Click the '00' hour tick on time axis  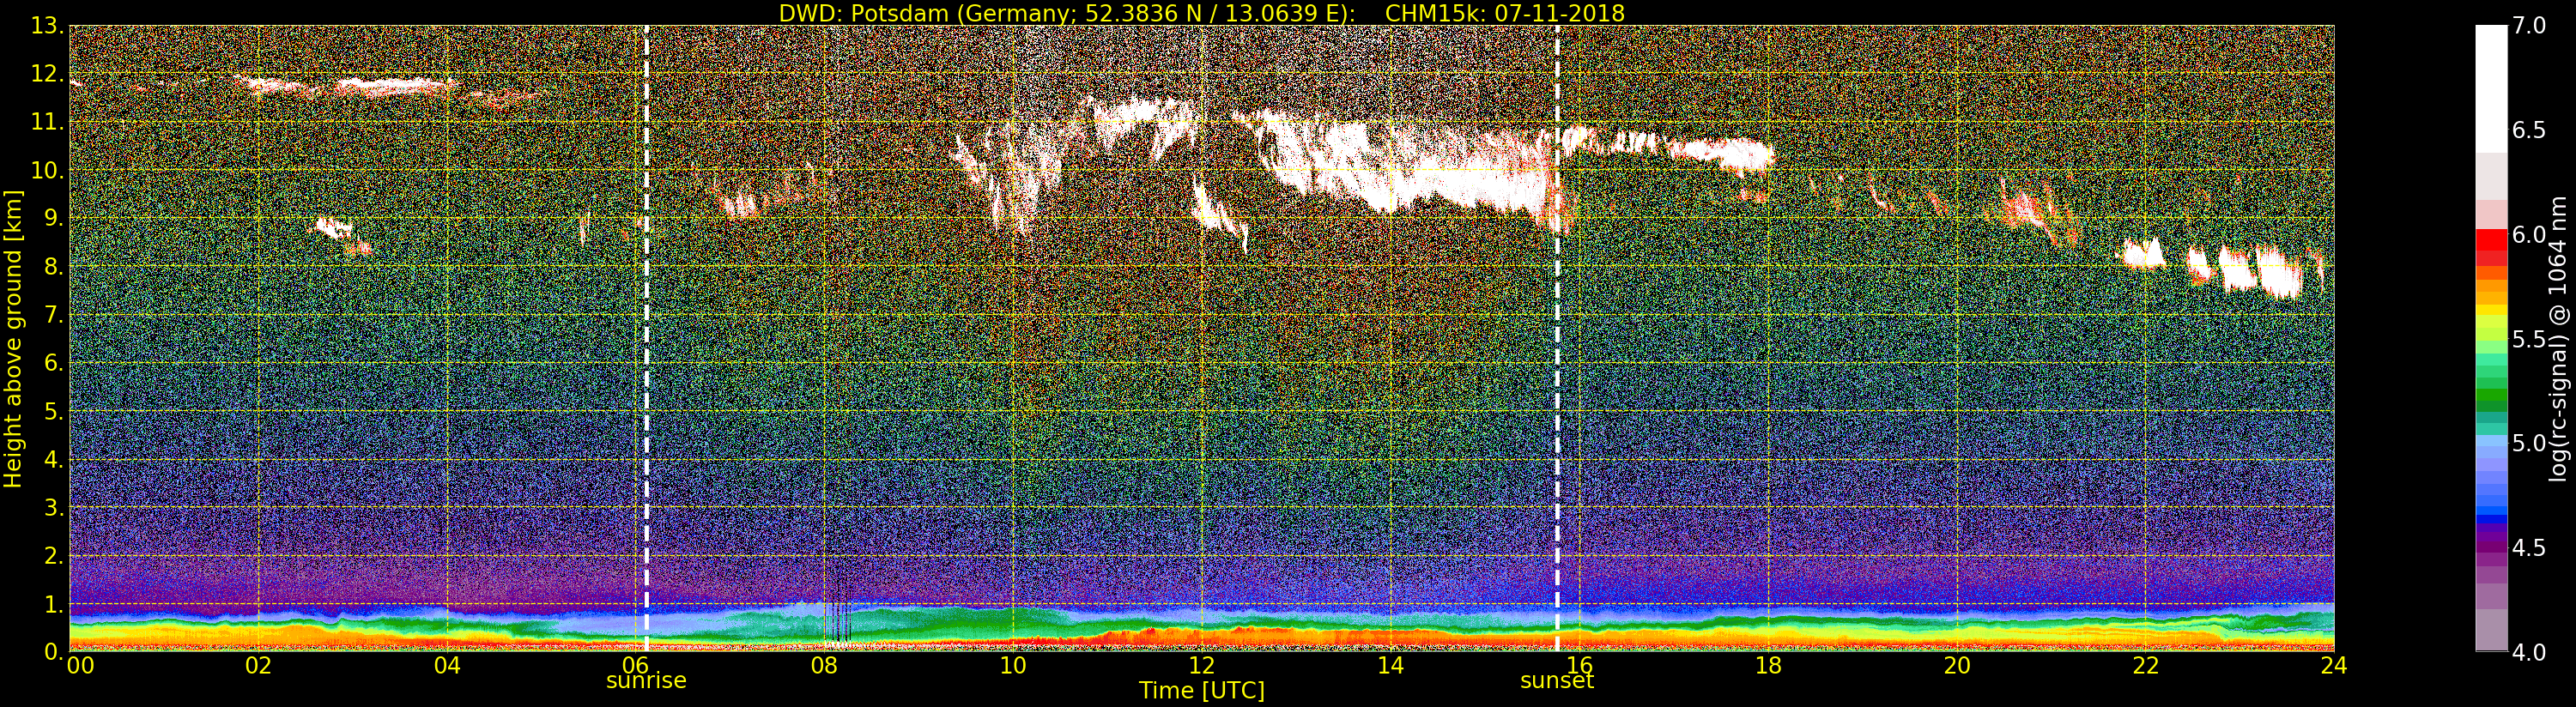[80, 666]
